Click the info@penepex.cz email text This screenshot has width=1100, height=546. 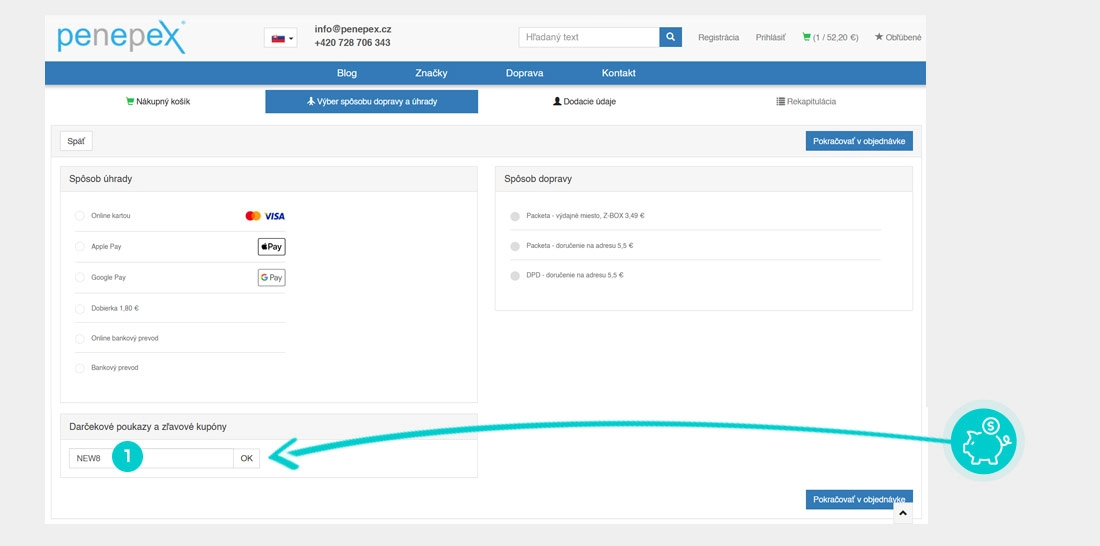tap(353, 29)
